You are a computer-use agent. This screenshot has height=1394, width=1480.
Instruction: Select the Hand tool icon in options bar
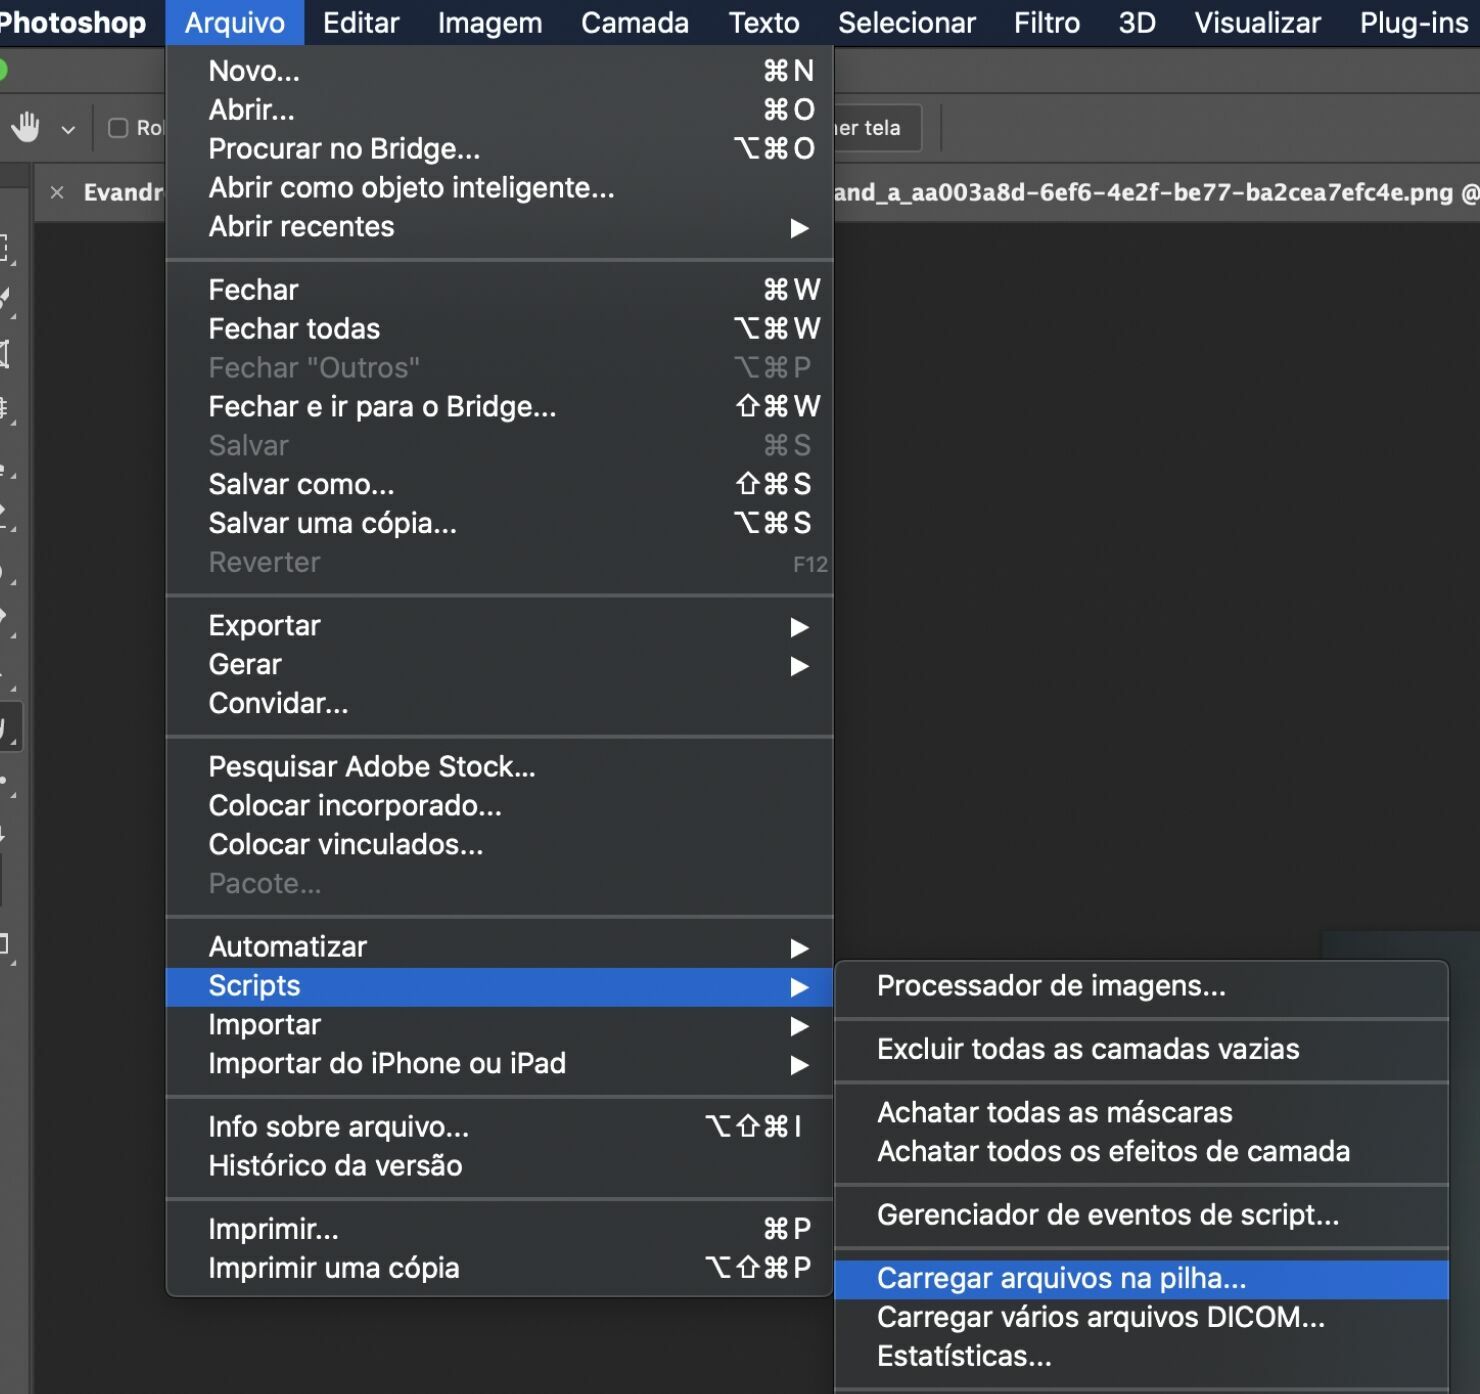26,127
